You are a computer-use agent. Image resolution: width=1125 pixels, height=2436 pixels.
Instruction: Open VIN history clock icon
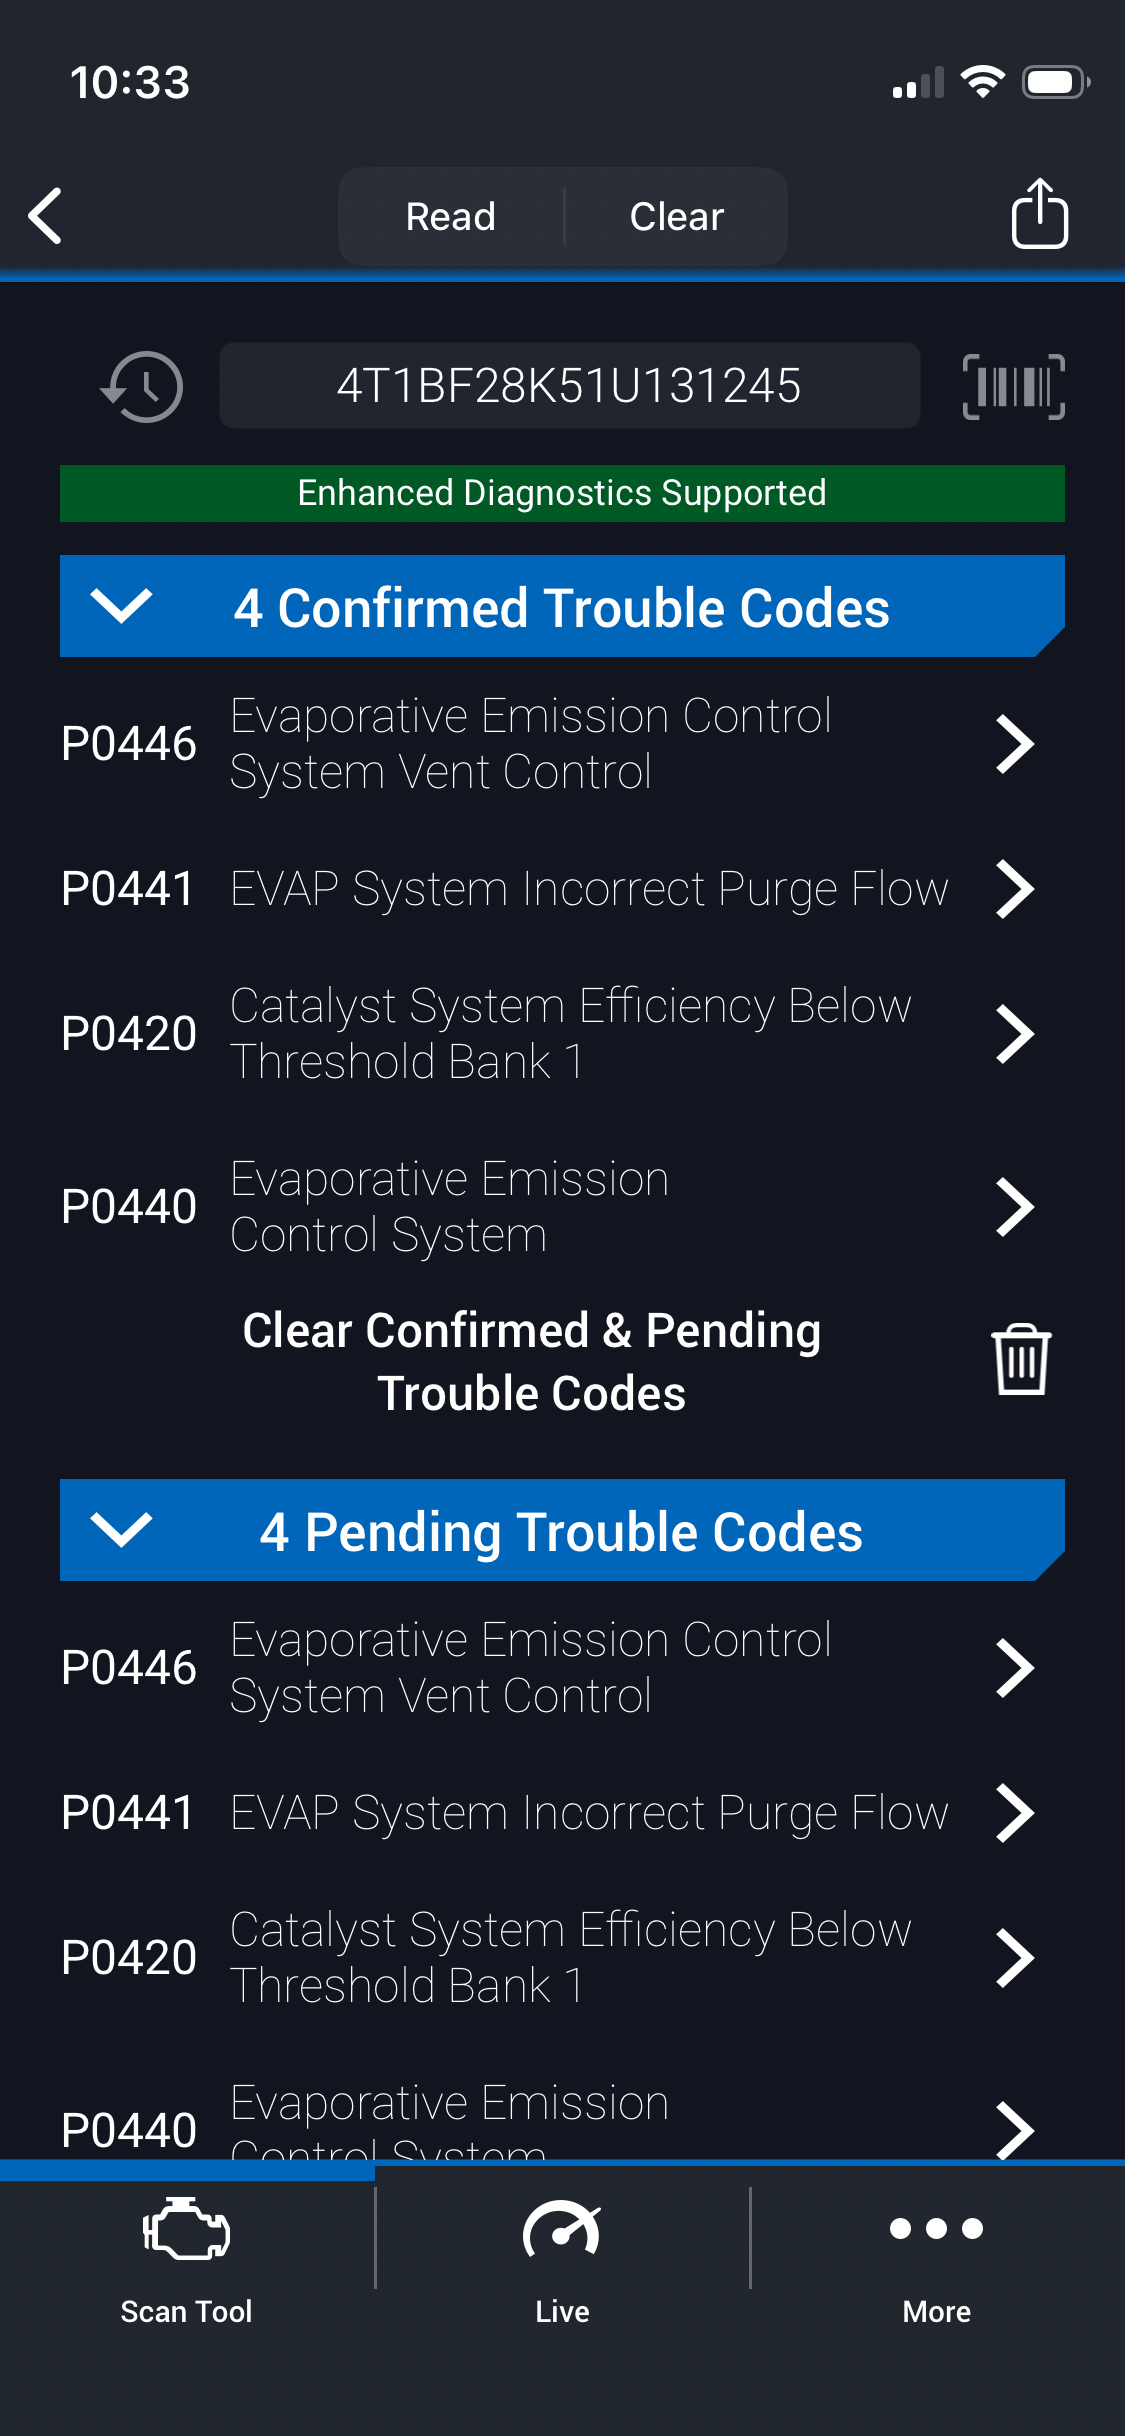pyautogui.click(x=142, y=387)
